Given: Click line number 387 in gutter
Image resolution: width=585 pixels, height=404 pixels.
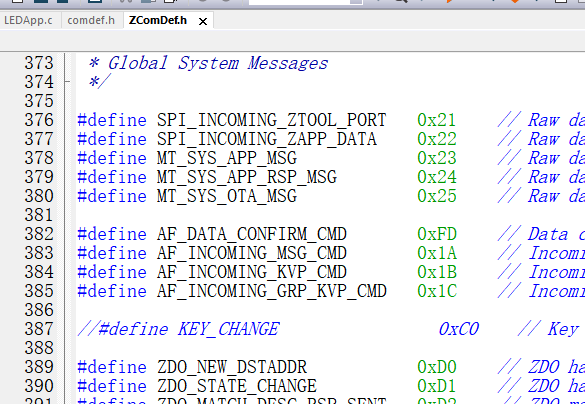Looking at the screenshot, I should coord(39,329).
